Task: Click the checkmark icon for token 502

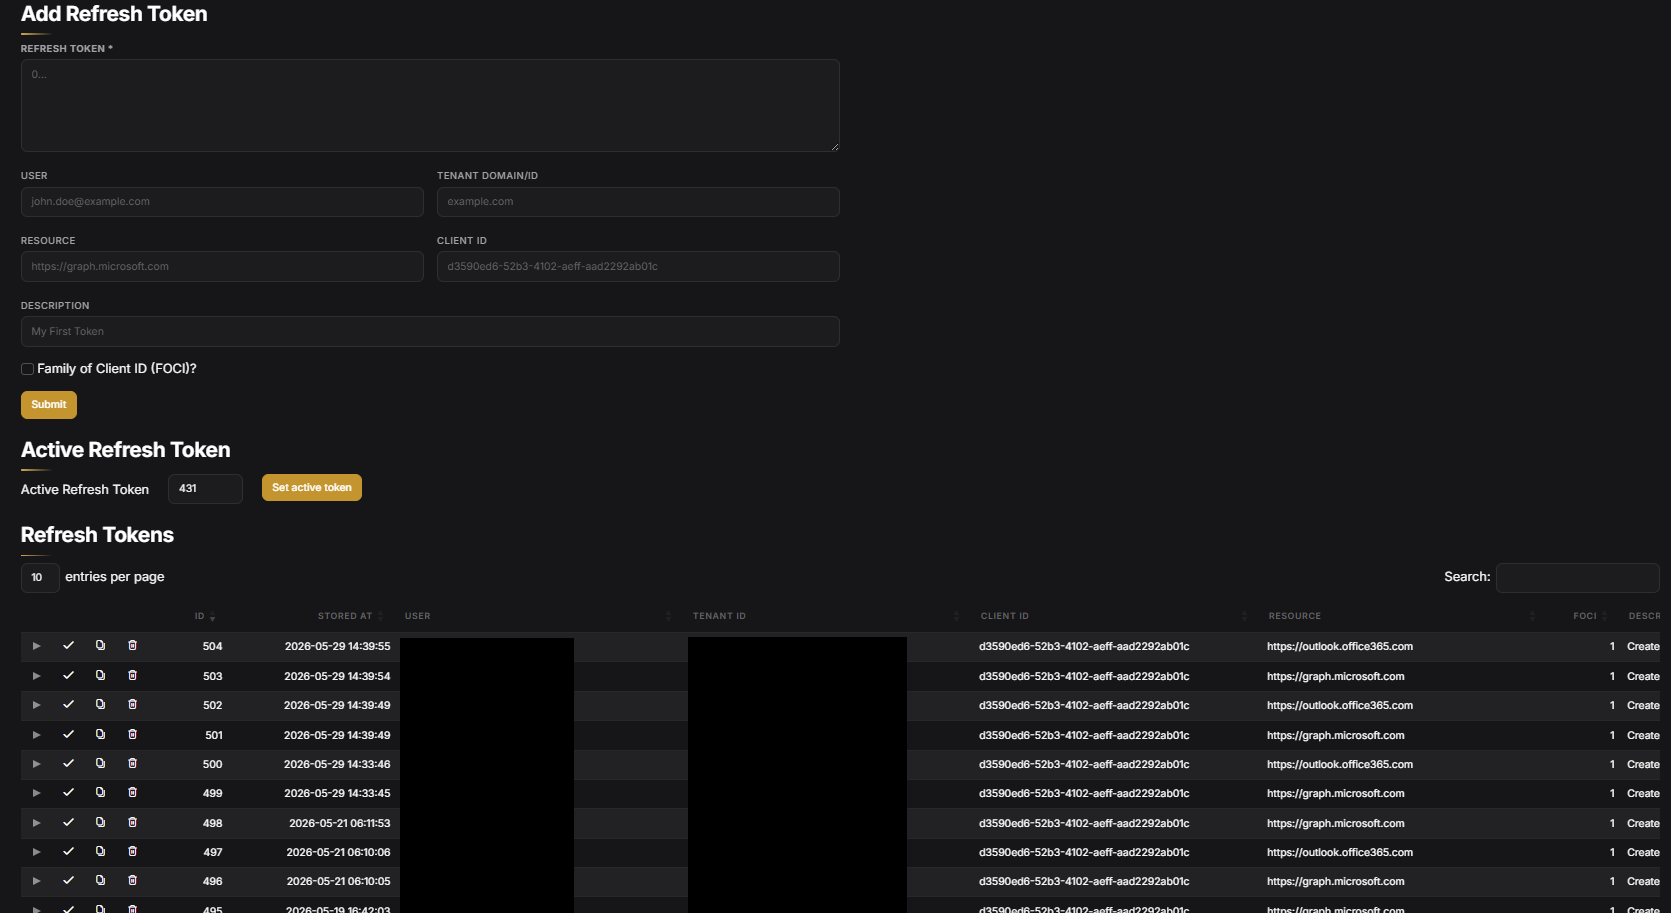Action: coord(68,705)
